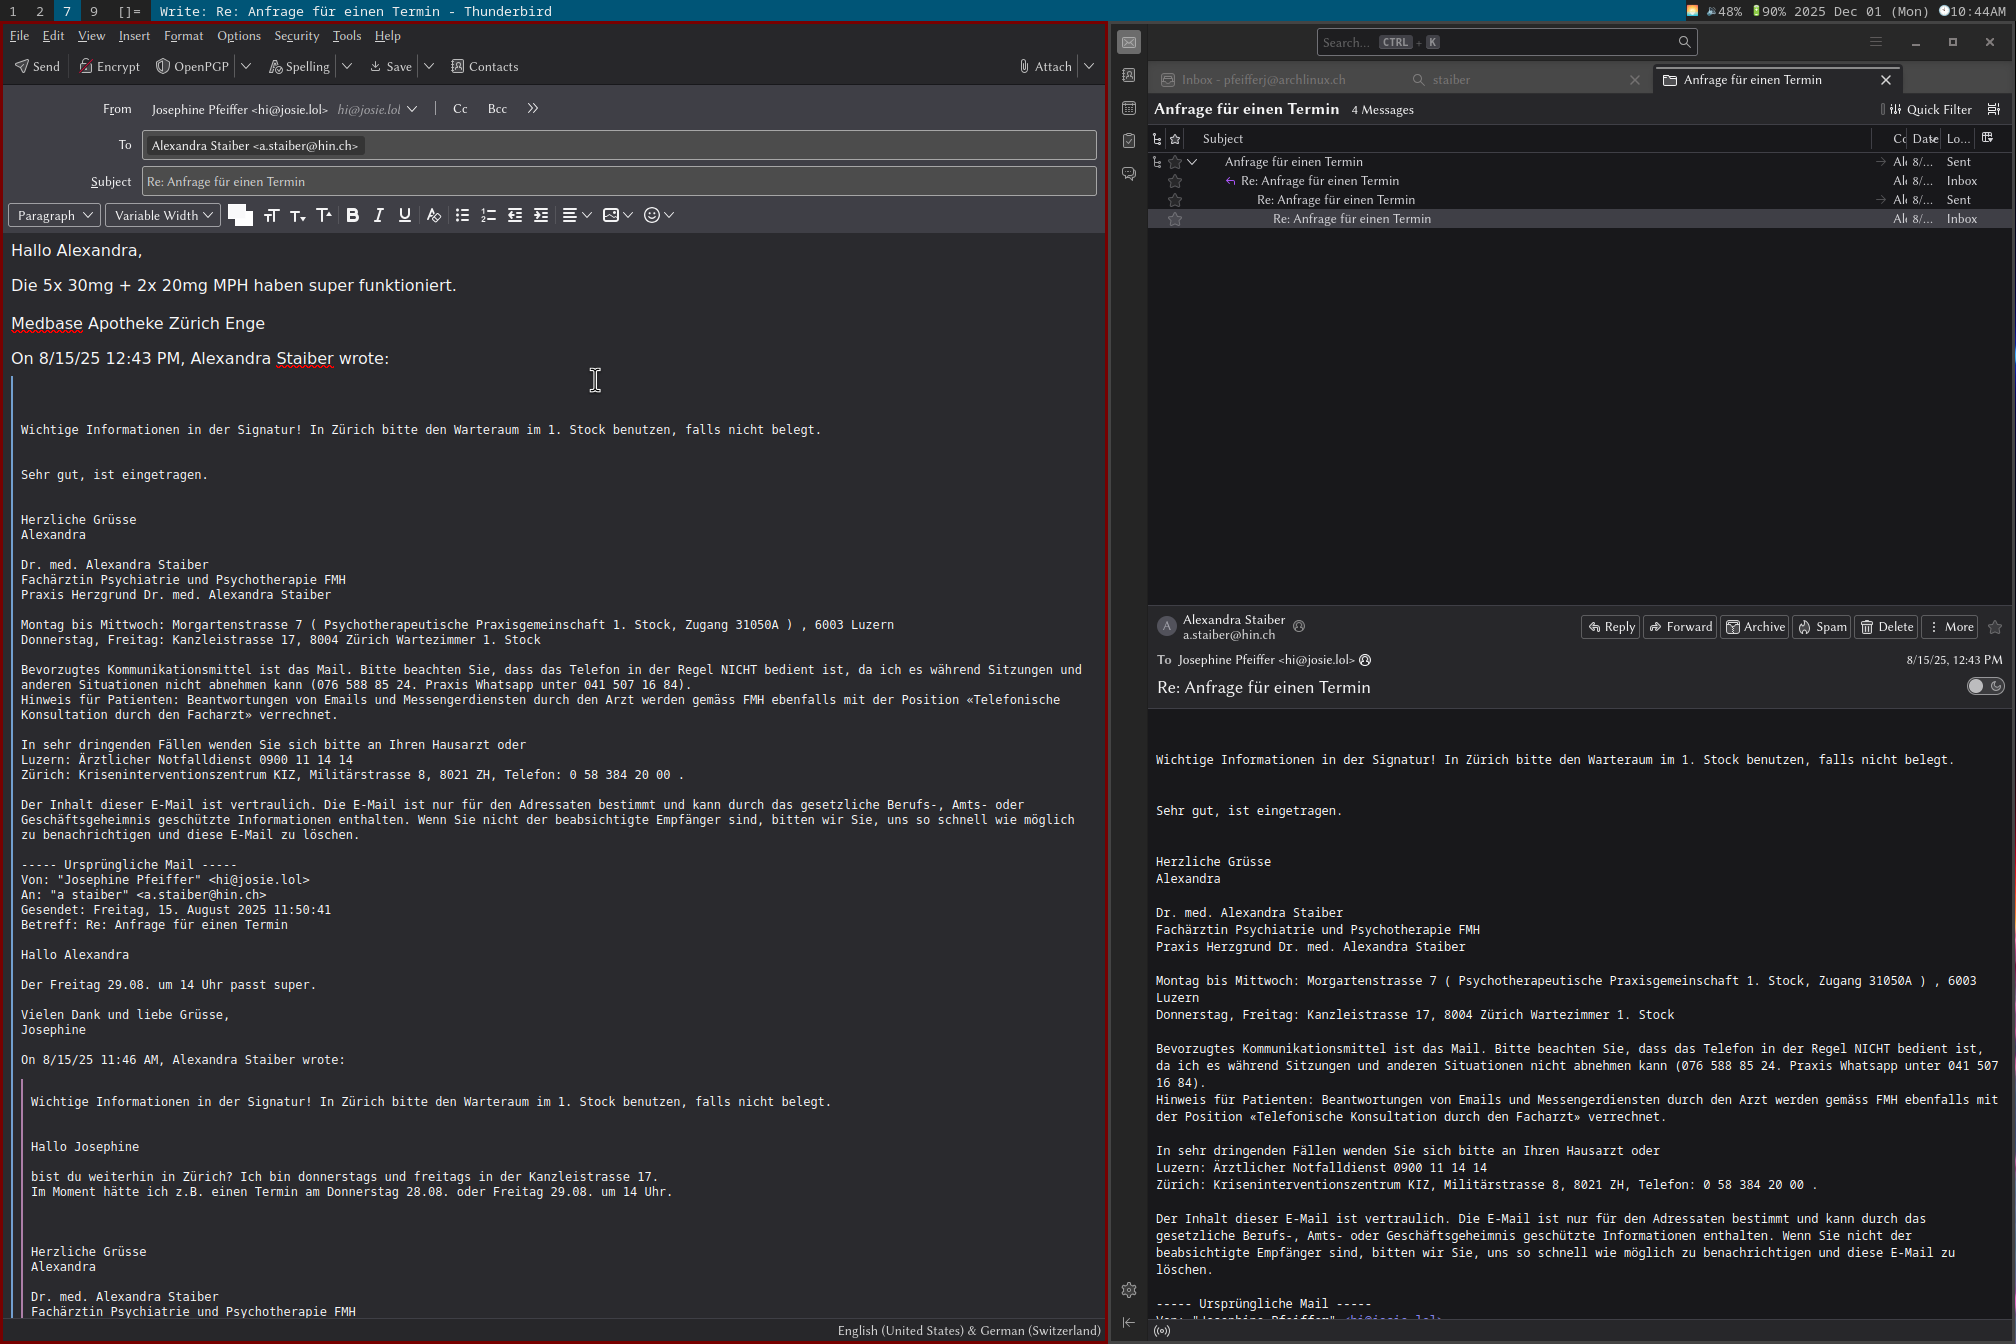Click into the Subject input field
Image resolution: width=2016 pixels, height=1344 pixels.
click(x=618, y=181)
